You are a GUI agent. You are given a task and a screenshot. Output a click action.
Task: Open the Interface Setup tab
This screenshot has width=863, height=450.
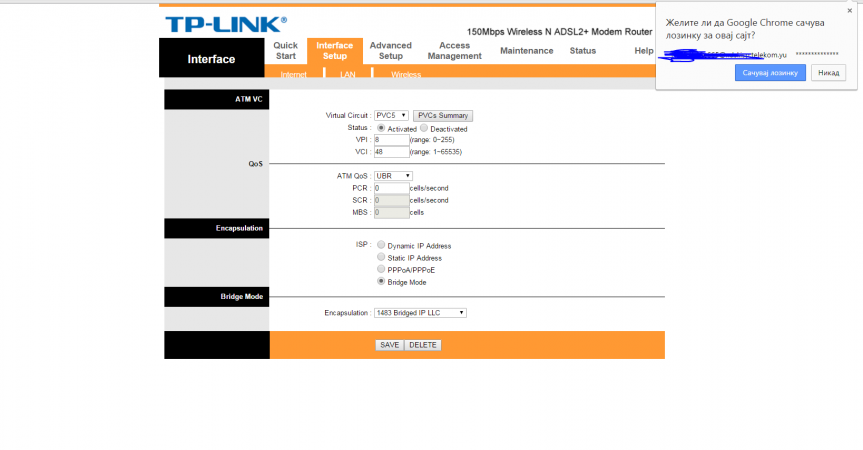point(335,51)
